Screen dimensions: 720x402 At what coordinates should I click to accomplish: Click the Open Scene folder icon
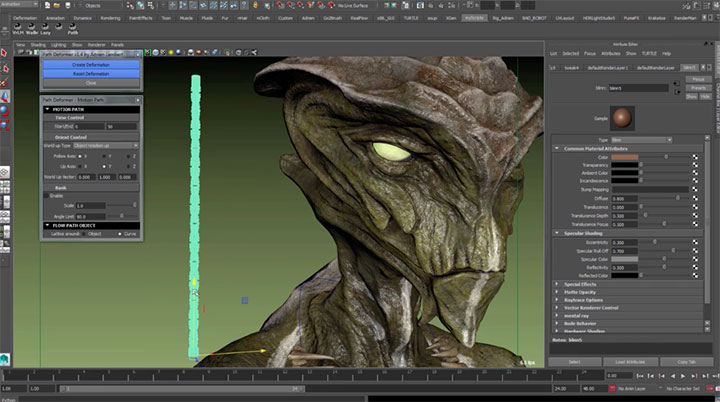[x=57, y=6]
